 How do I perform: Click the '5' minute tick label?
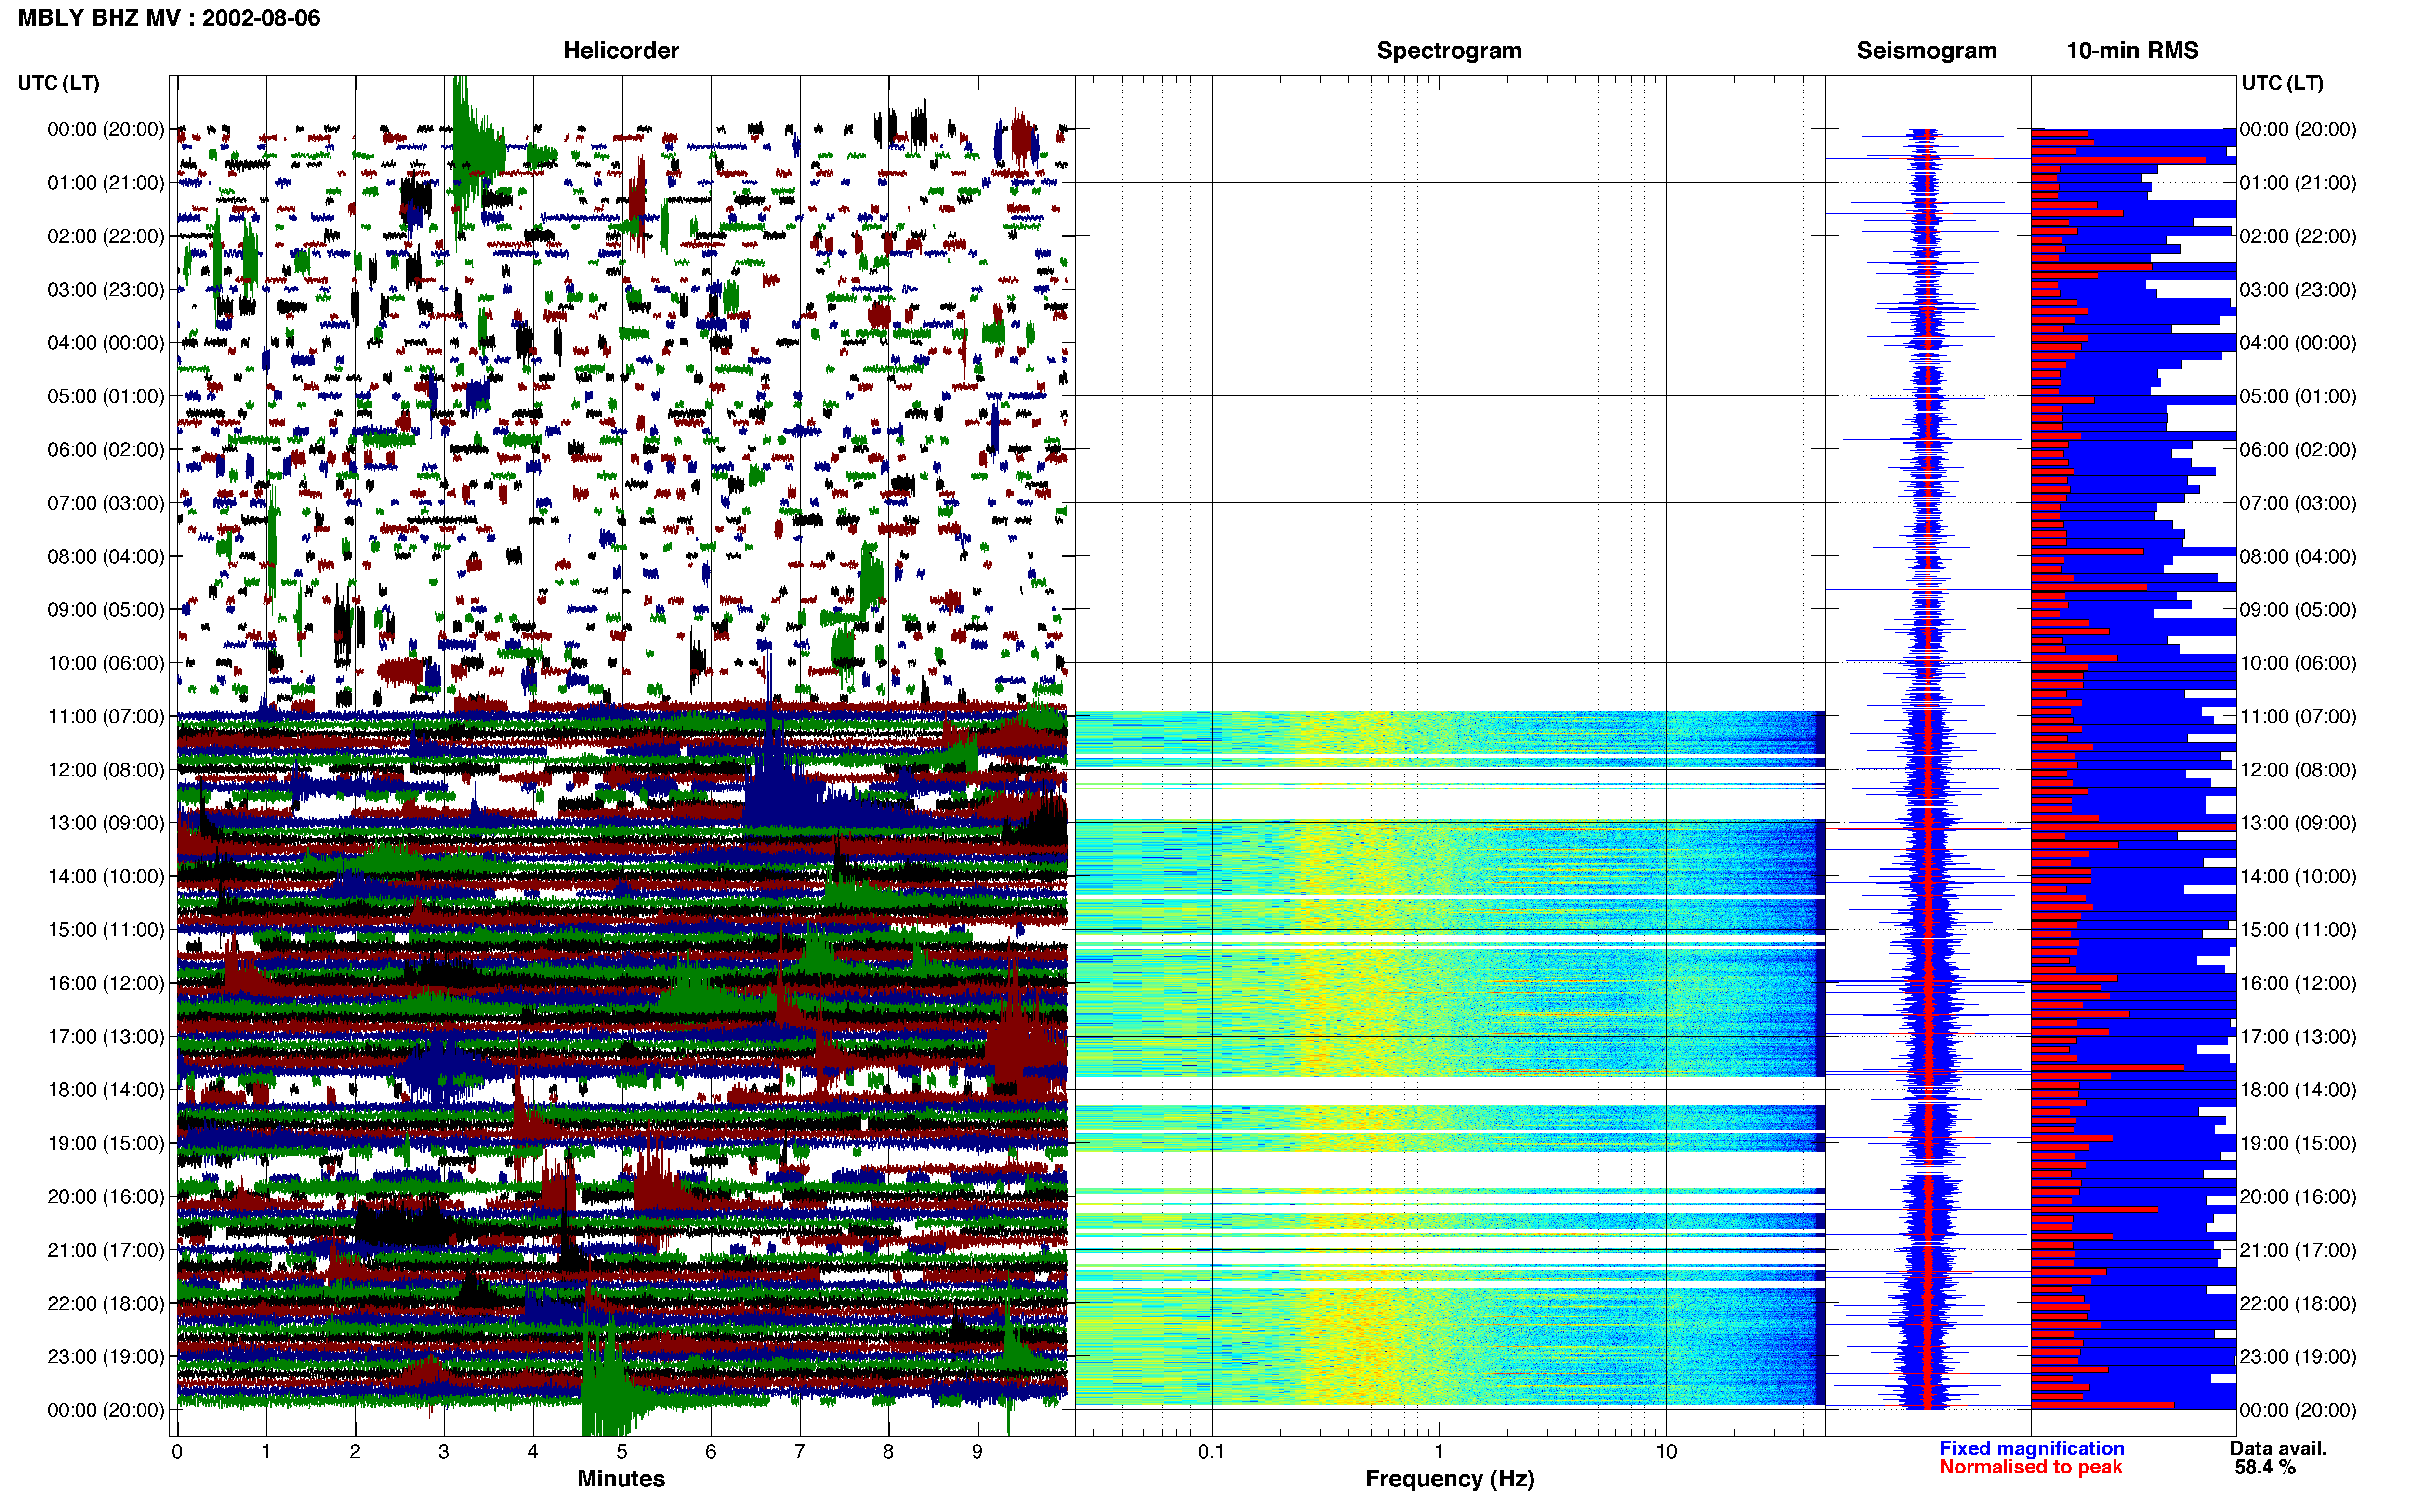[621, 1451]
